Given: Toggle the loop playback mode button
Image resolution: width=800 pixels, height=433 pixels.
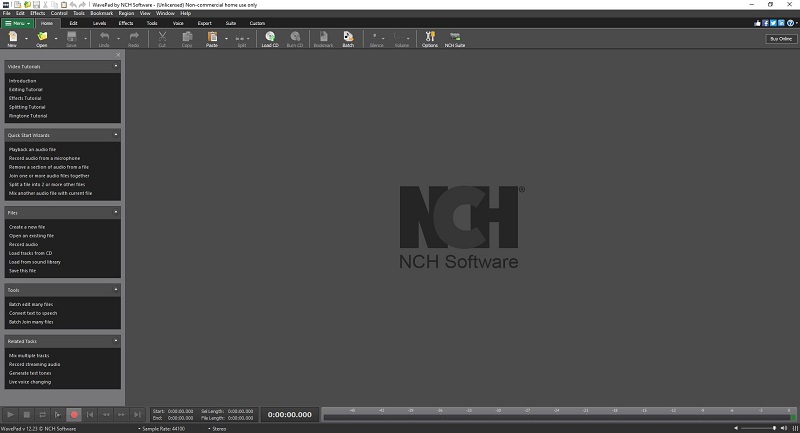Looking at the screenshot, I should pyautogui.click(x=42, y=415).
